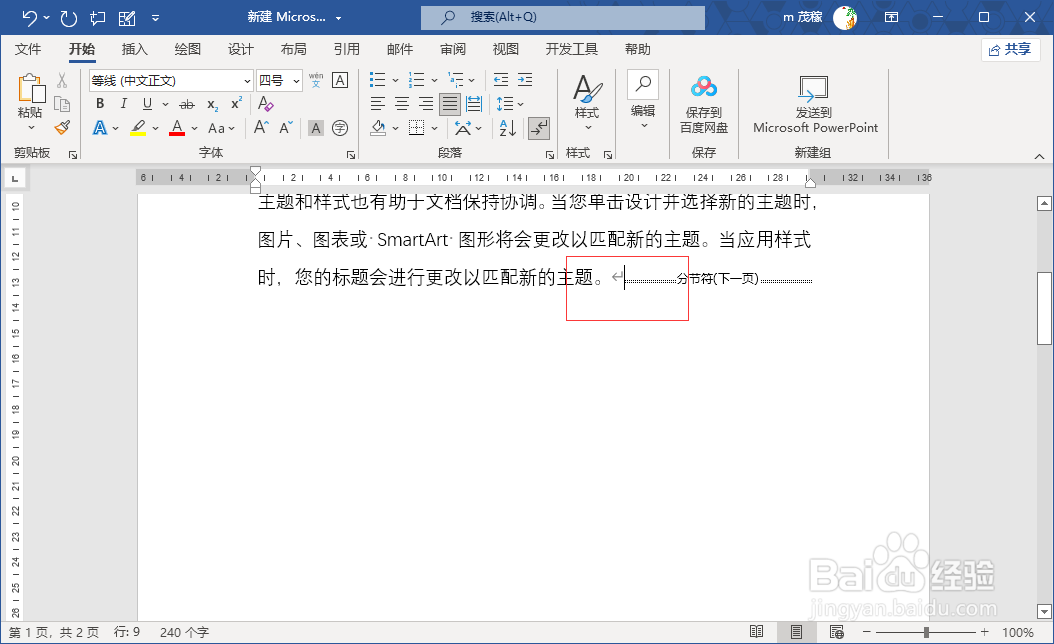Screen dimensions: 1054x644
Task: Expand underline style arrow
Action: (x=165, y=104)
